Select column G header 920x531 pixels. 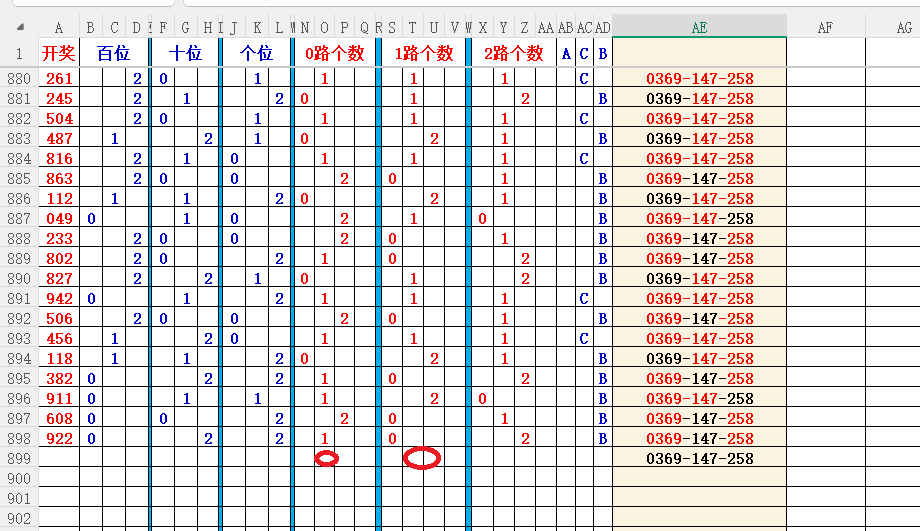185,28
